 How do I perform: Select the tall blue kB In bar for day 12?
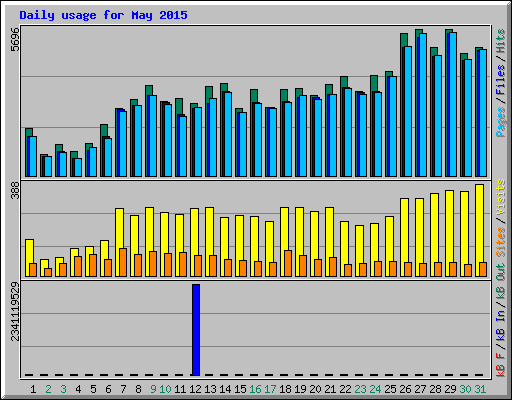(196, 330)
